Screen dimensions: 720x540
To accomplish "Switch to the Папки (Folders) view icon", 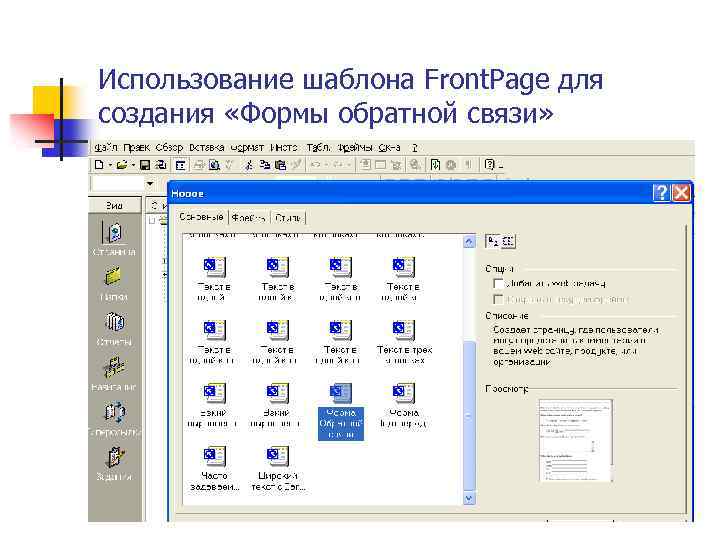I will pyautogui.click(x=113, y=277).
